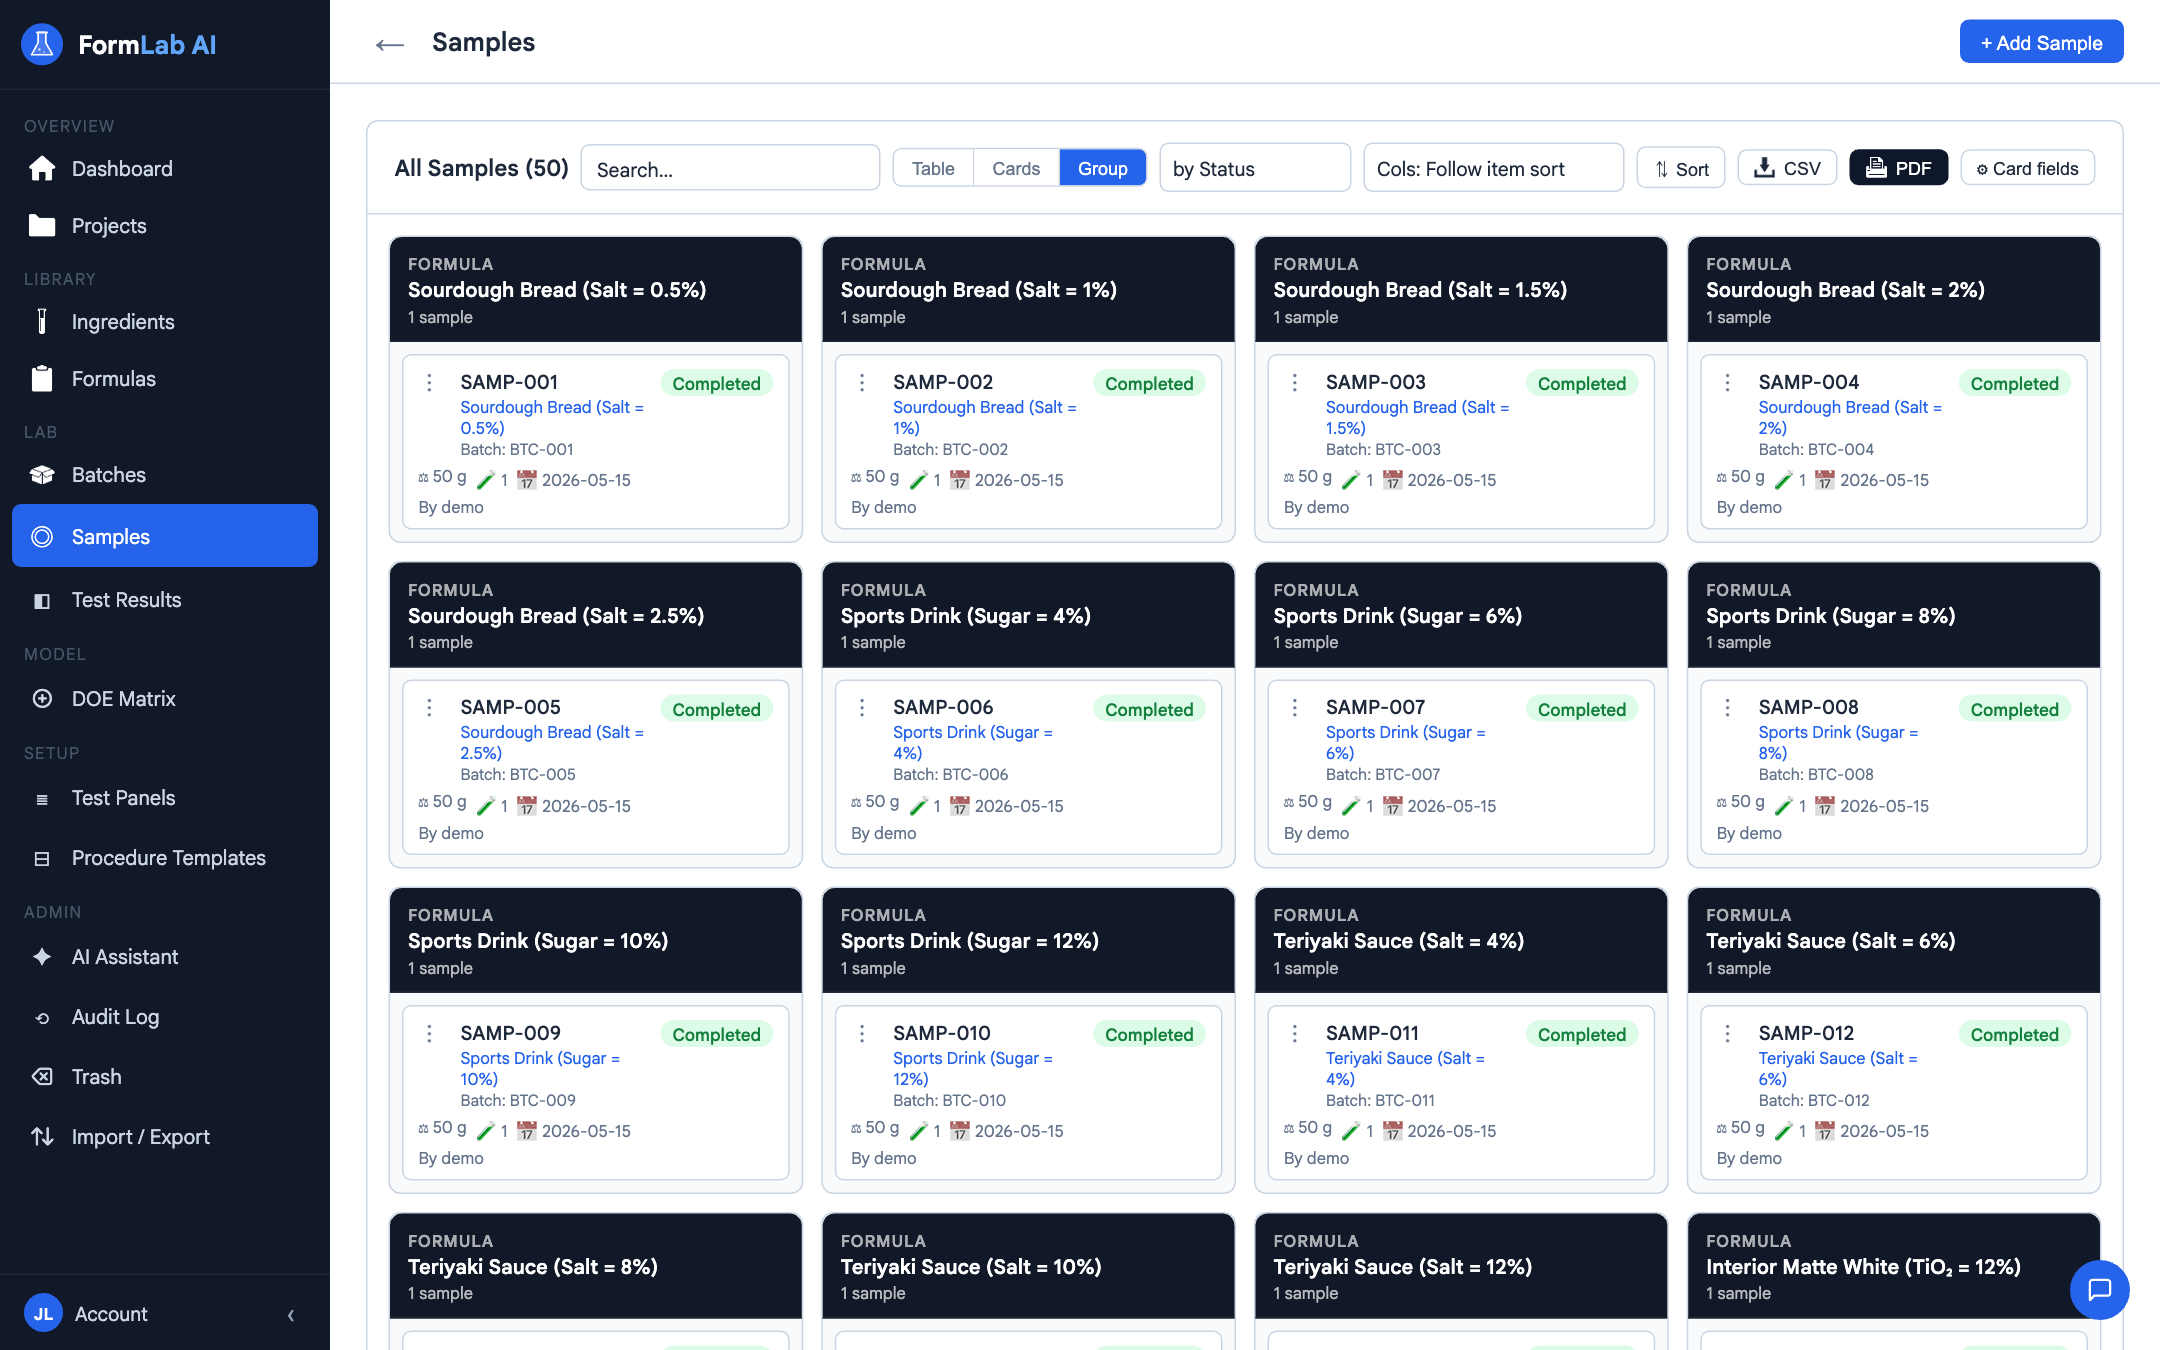Open the group by Status dropdown

click(1255, 168)
